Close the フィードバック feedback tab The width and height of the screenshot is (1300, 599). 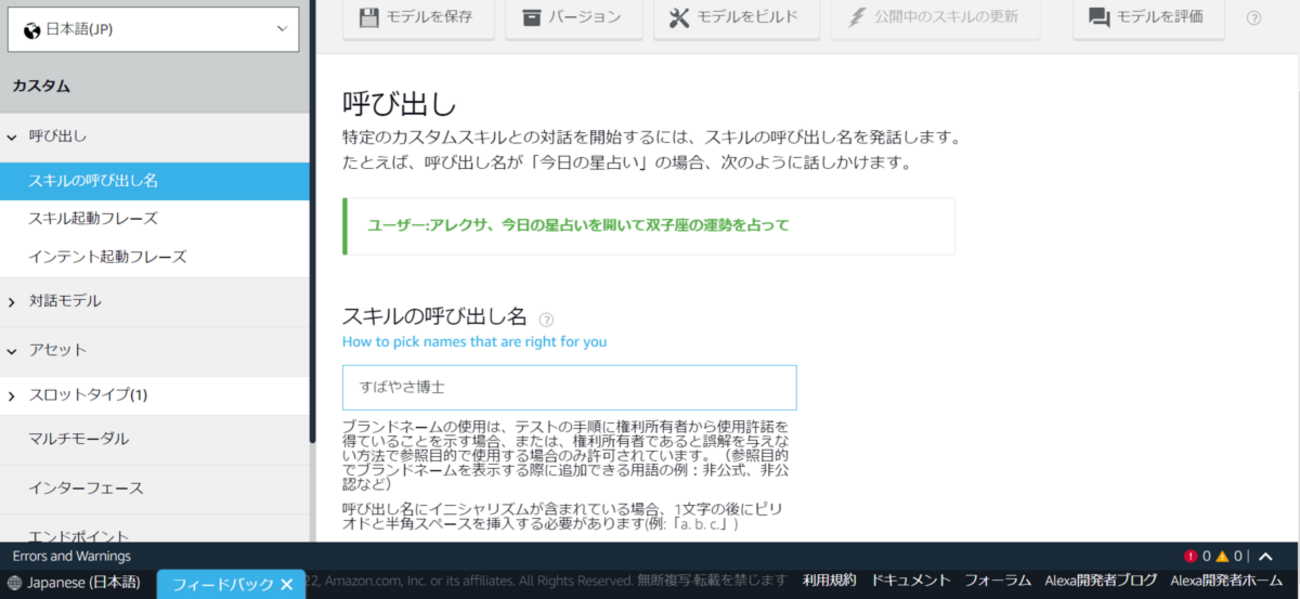tap(286, 584)
